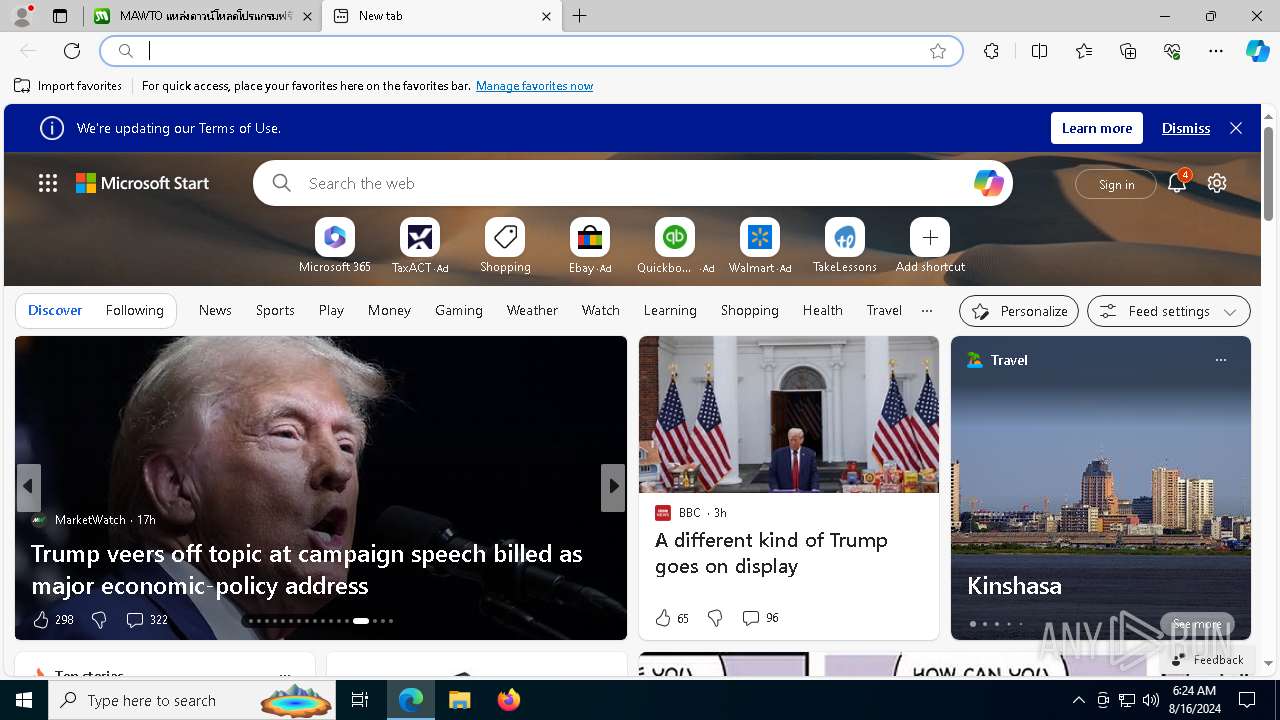
Task: Select the Sports feed category
Action: coord(275,311)
